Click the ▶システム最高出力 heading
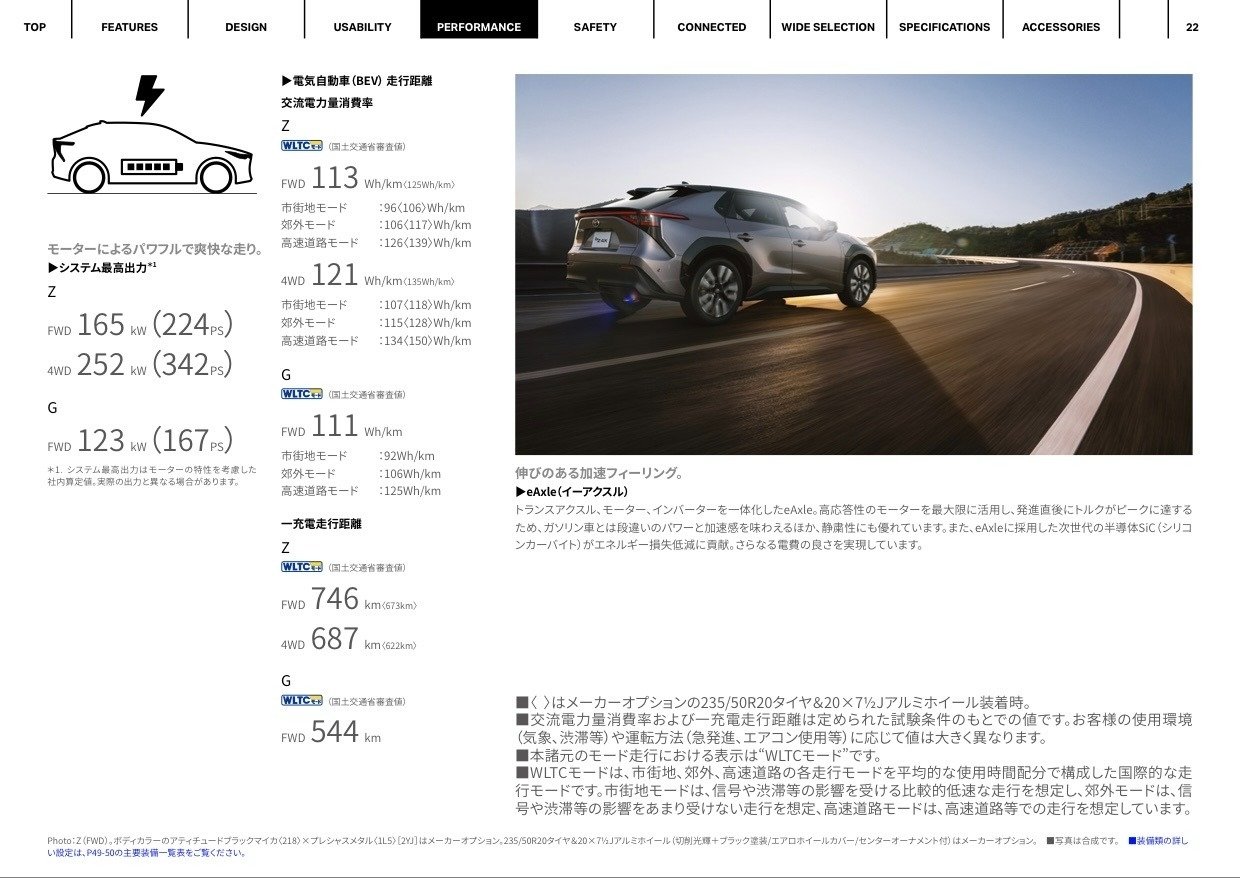1240x878 pixels. [x=102, y=268]
